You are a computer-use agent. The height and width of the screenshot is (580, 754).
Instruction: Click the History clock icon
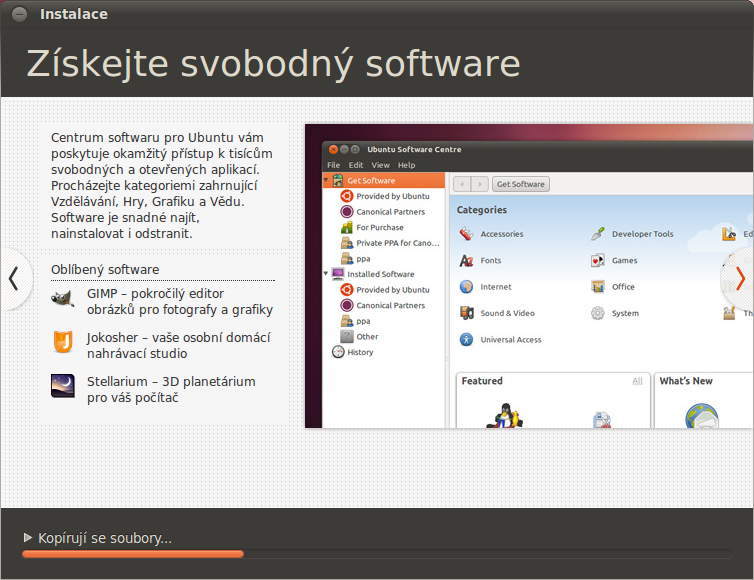338,352
